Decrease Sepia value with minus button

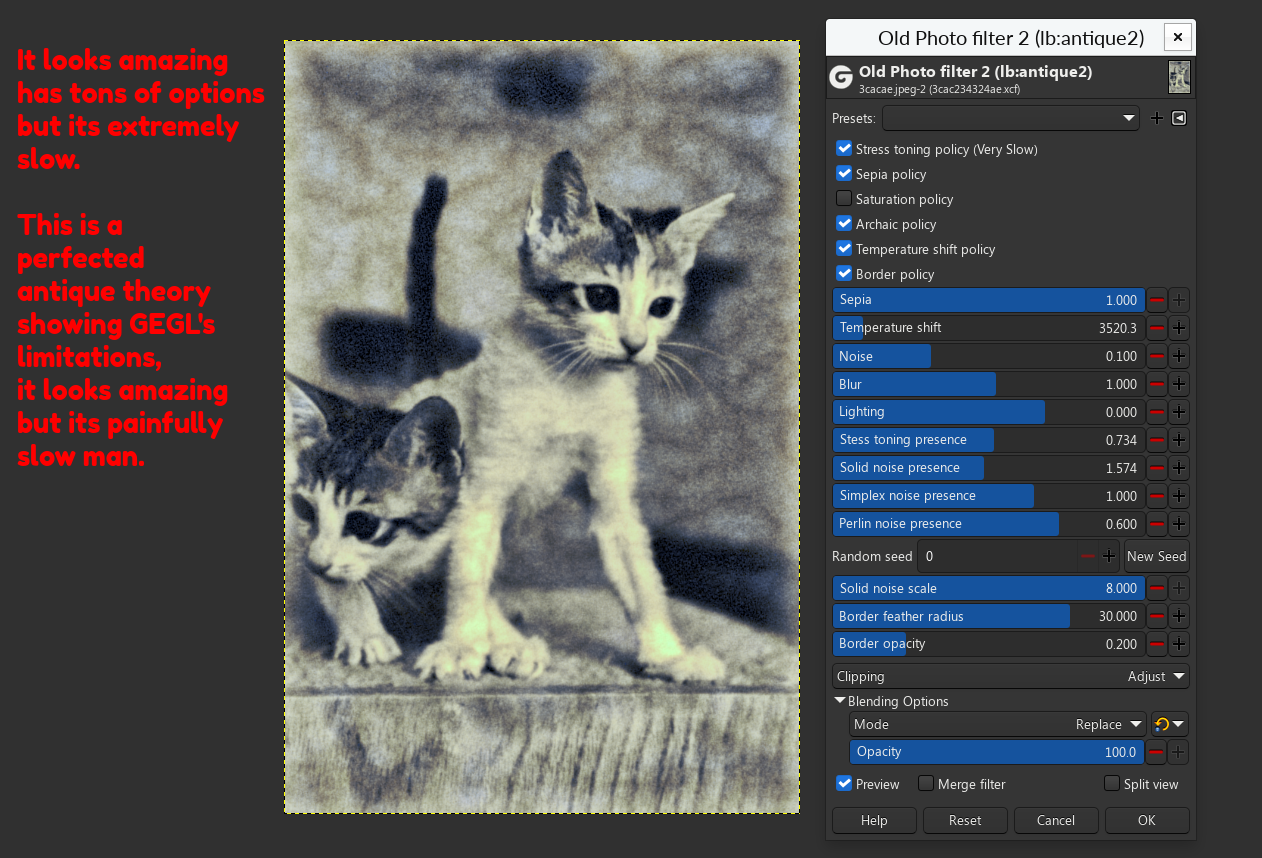[1156, 300]
